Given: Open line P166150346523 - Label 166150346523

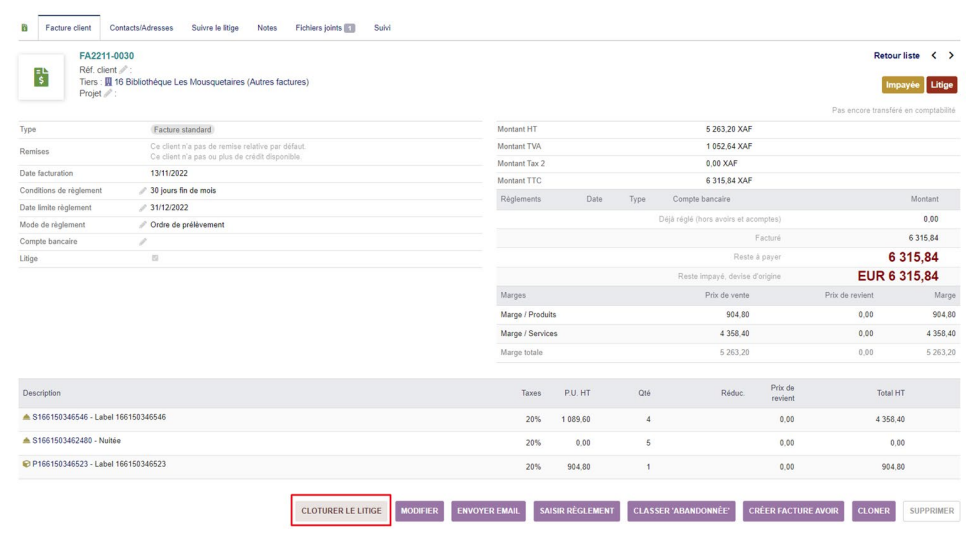Looking at the screenshot, I should click(99, 464).
